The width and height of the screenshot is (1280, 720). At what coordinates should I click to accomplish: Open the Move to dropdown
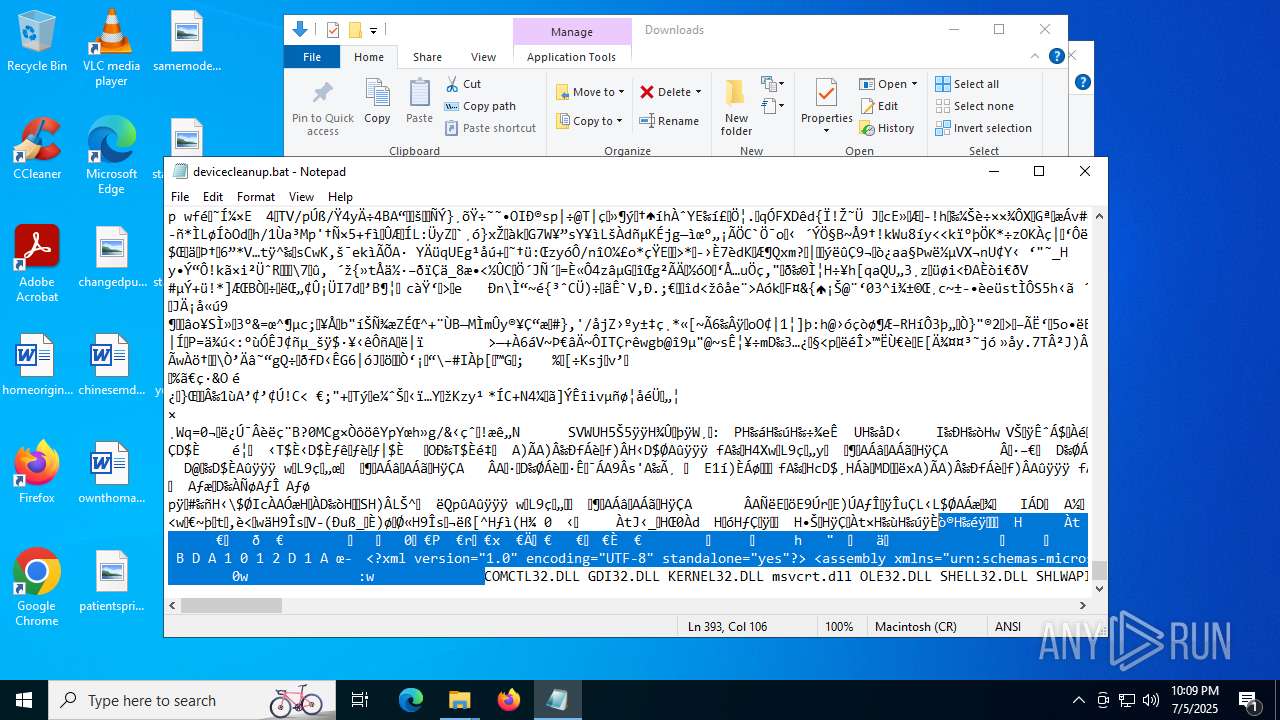(x=590, y=92)
